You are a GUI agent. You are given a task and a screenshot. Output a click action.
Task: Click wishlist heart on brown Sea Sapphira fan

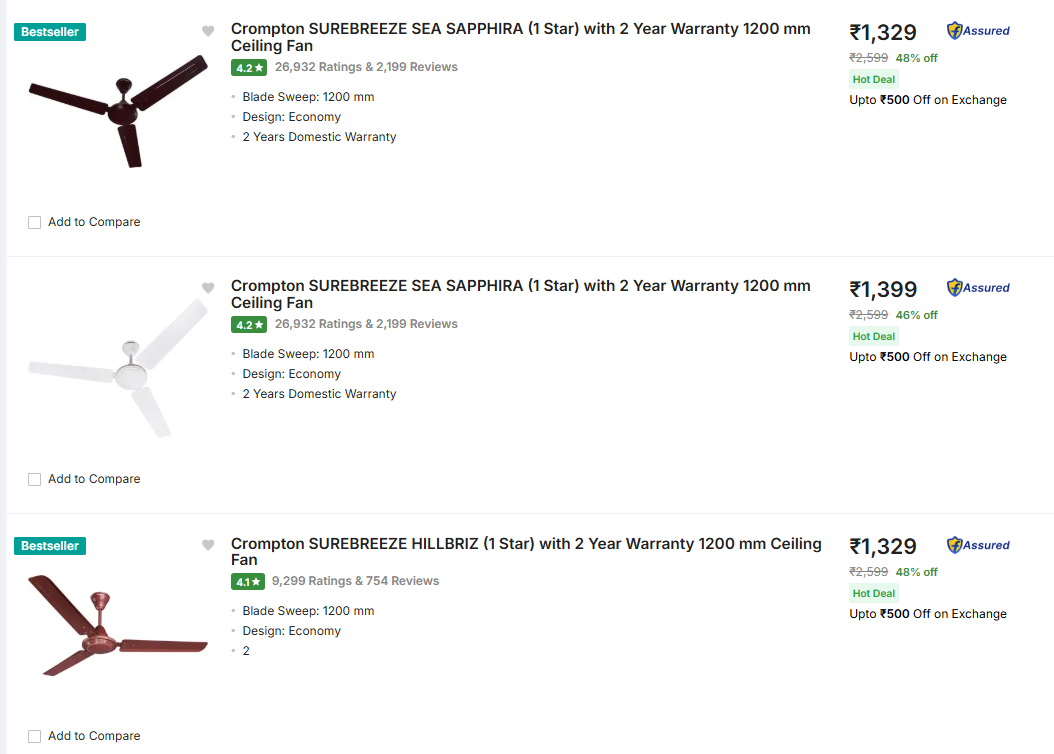point(208,31)
